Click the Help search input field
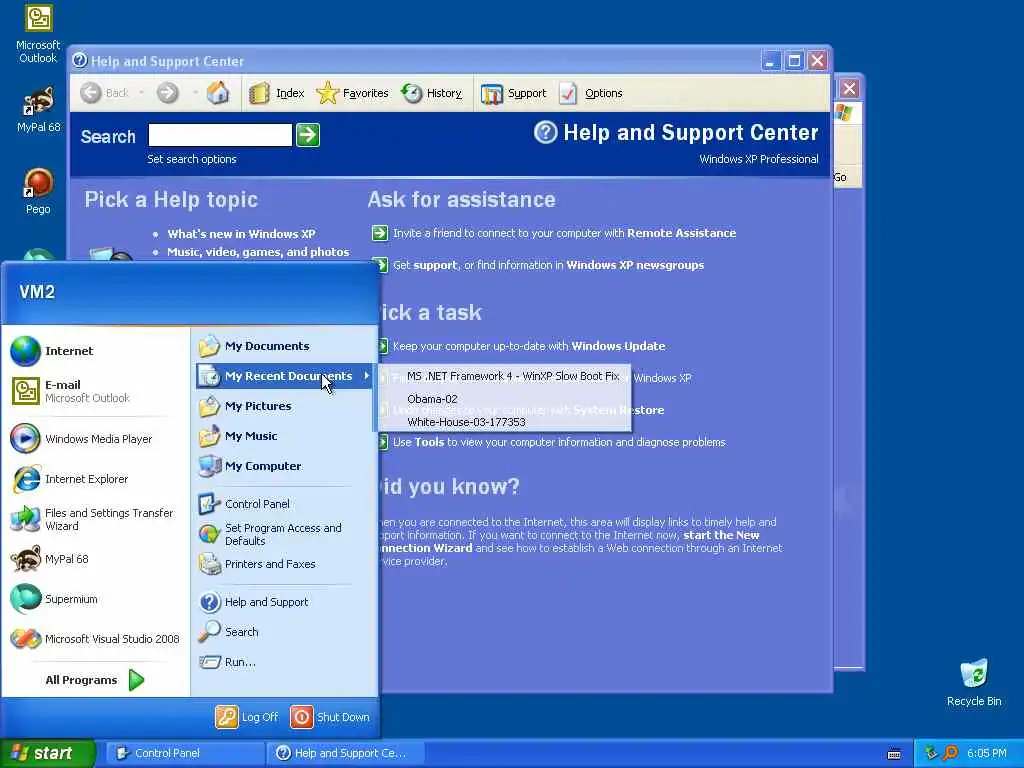The width and height of the screenshot is (1024, 768). point(220,135)
